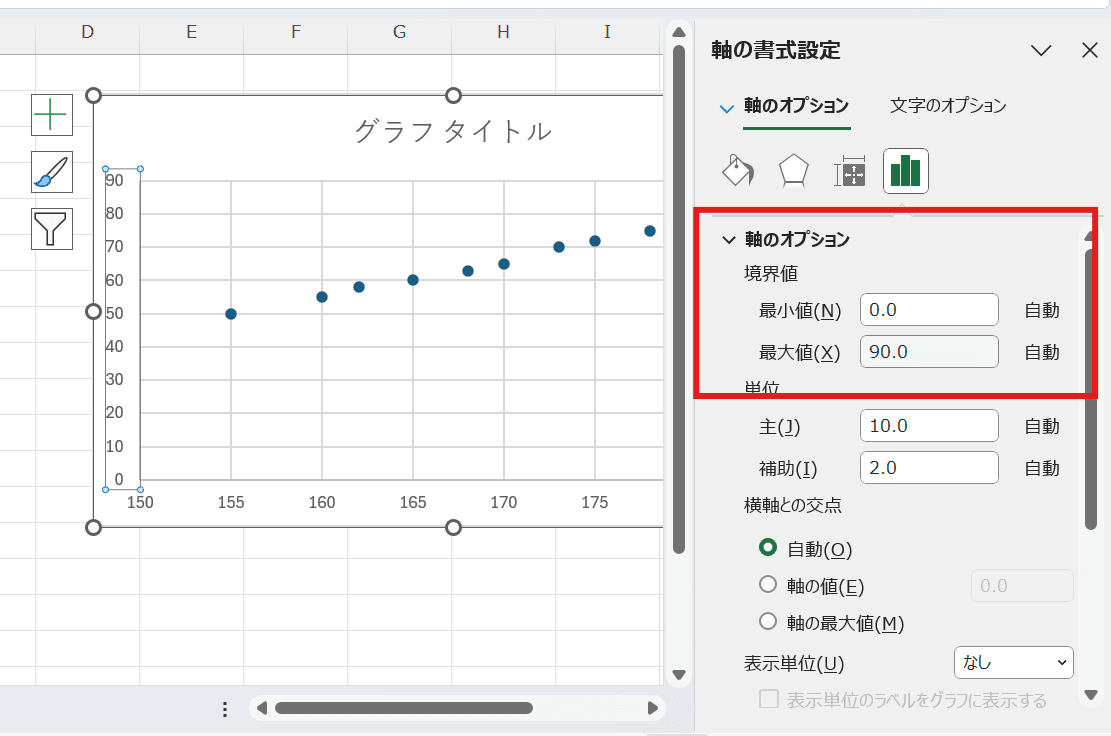The height and width of the screenshot is (736, 1111).
Task: Click the 最小値(N) input field
Action: 928,310
